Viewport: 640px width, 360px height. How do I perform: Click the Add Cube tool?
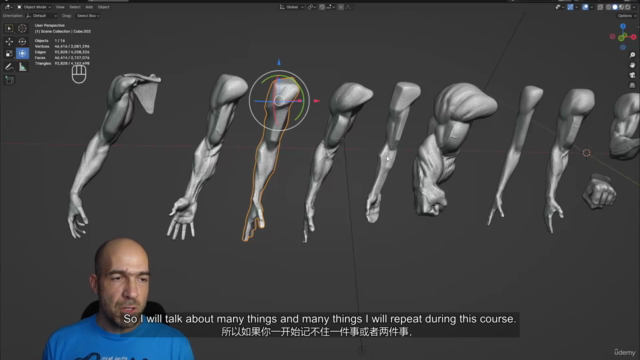(9, 80)
